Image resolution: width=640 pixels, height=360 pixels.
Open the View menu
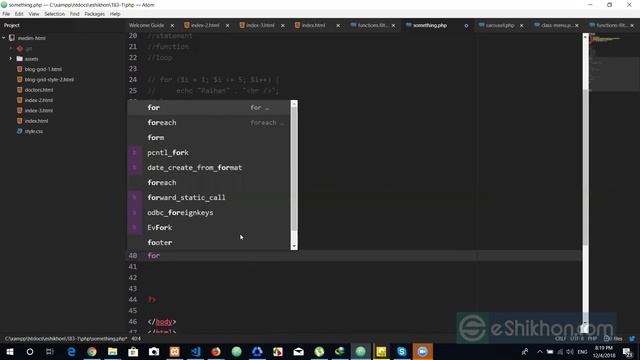(34, 14)
